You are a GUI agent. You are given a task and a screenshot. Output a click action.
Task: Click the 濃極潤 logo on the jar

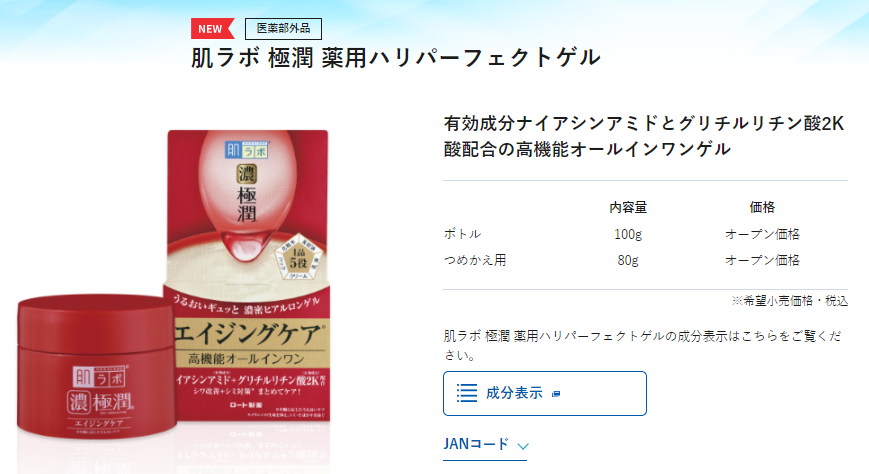tap(100, 402)
